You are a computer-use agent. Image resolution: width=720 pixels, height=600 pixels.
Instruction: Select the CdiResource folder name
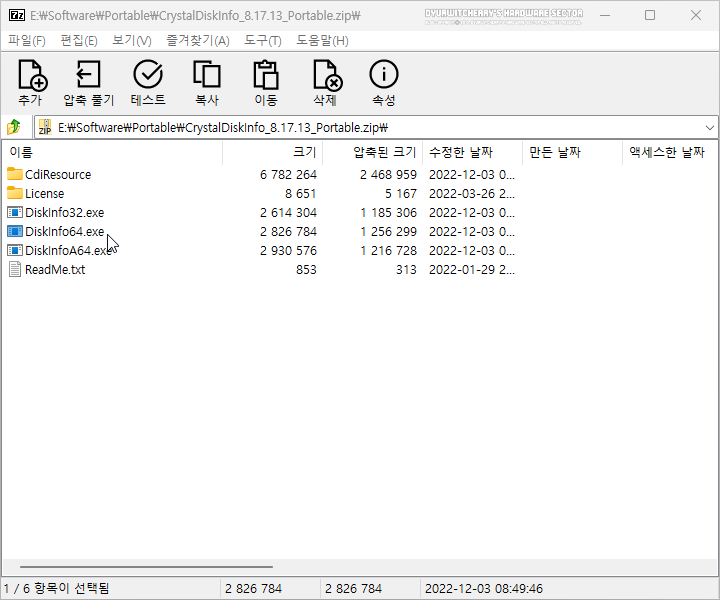tap(58, 174)
